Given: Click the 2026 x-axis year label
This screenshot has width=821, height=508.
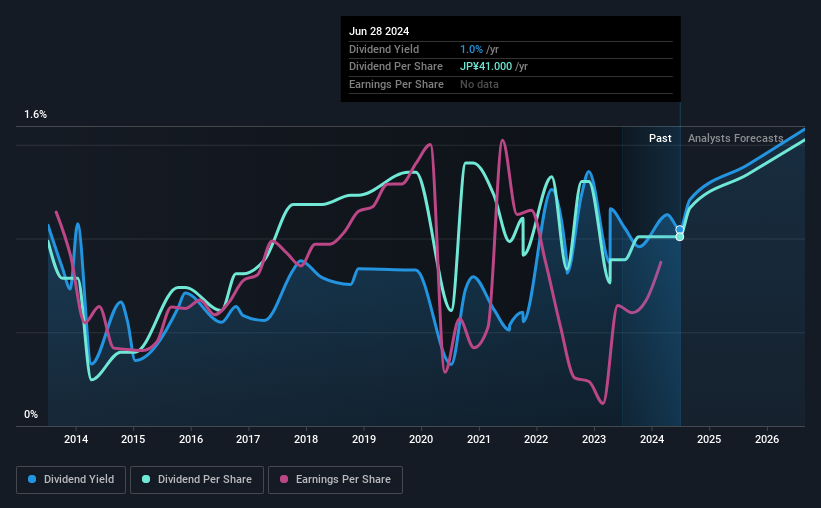Looking at the screenshot, I should pyautogui.click(x=767, y=439).
